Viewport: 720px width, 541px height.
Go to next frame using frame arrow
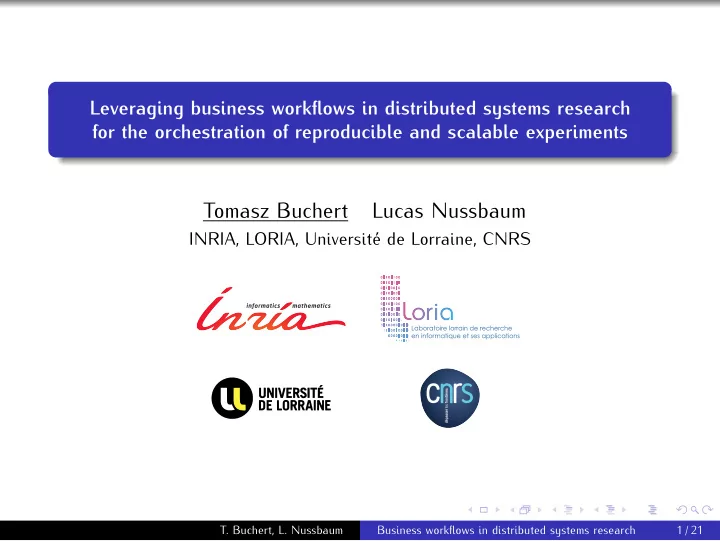click(x=540, y=510)
